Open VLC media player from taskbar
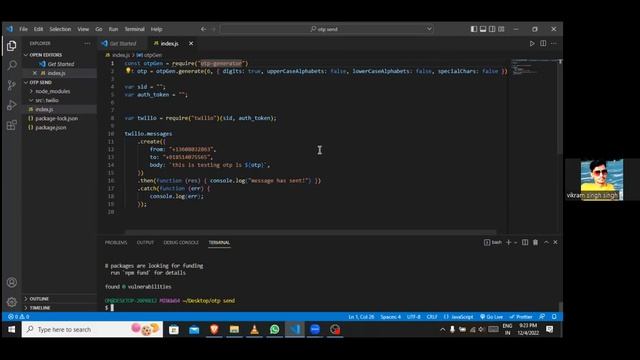The image size is (640, 360). (254, 329)
